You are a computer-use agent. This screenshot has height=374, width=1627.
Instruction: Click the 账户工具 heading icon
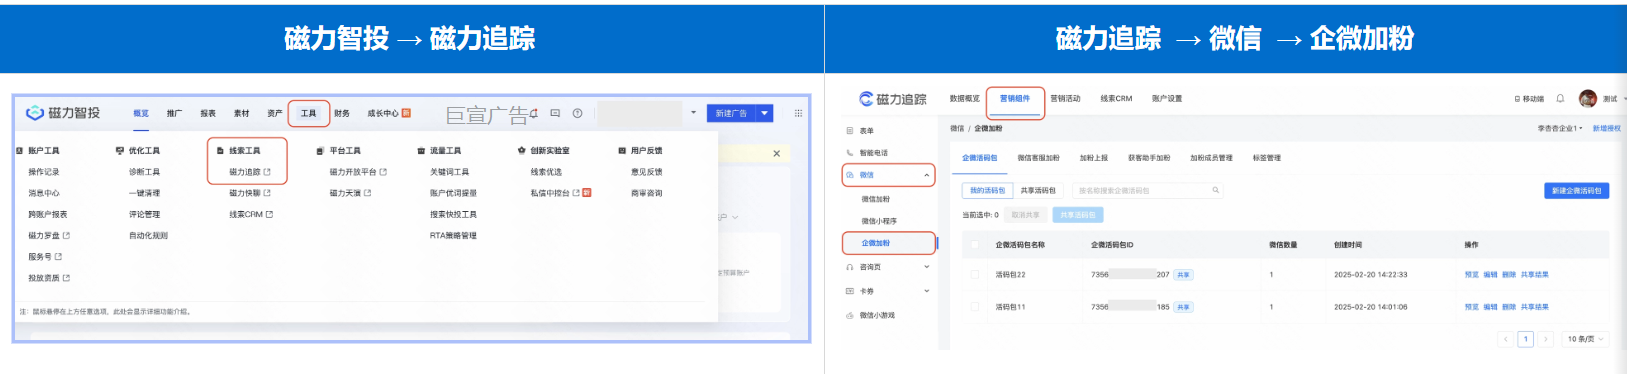(20, 150)
